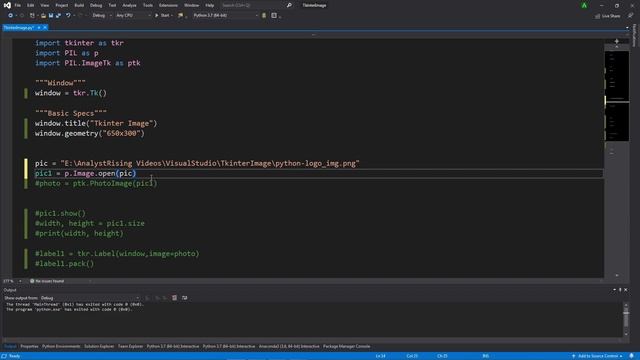Open the Tools menu
This screenshot has height=360, width=640.
148,5
